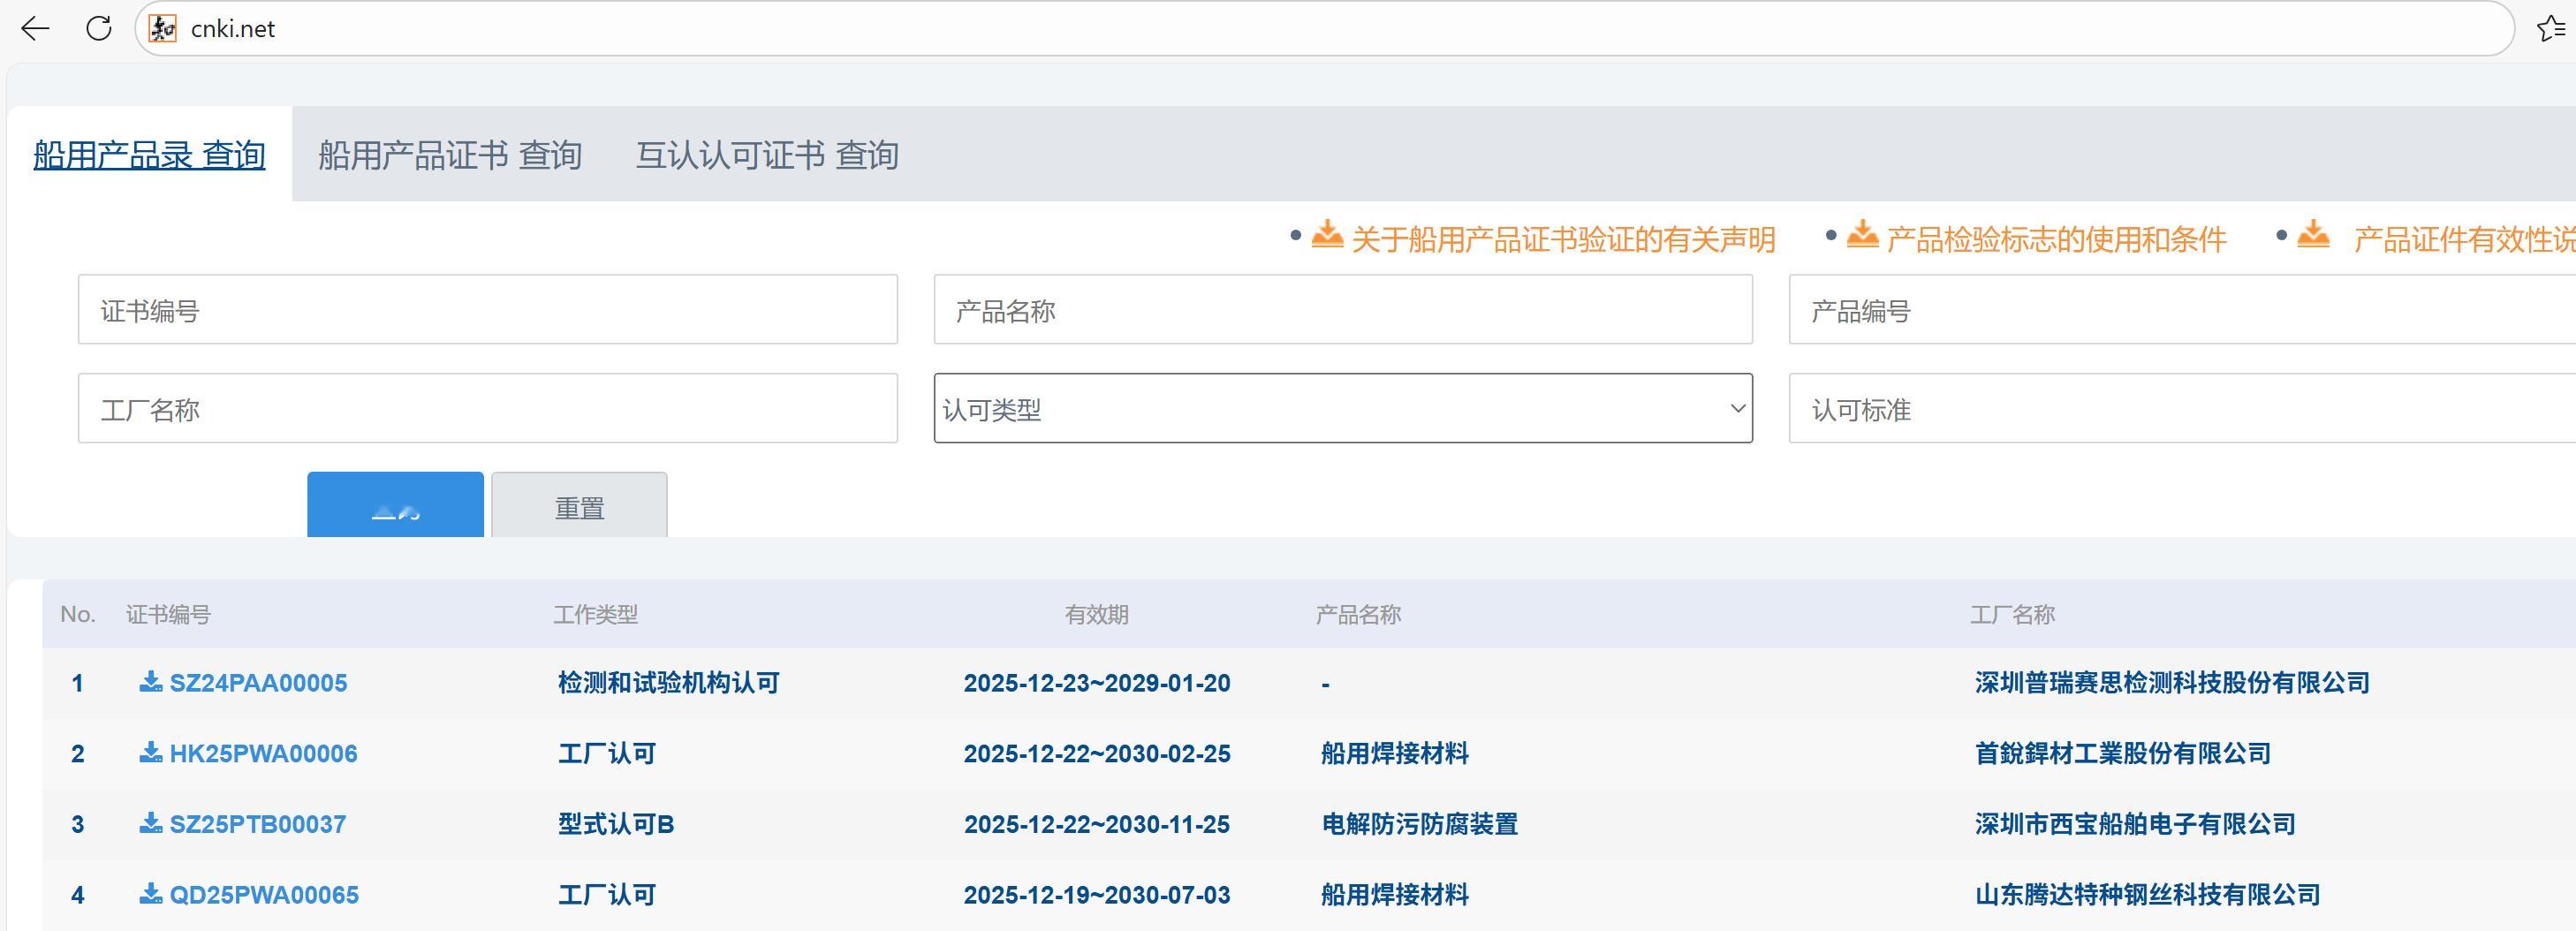Download icon for certificate HK25PWA00006
Screen dimensions: 2576x931
coord(151,753)
